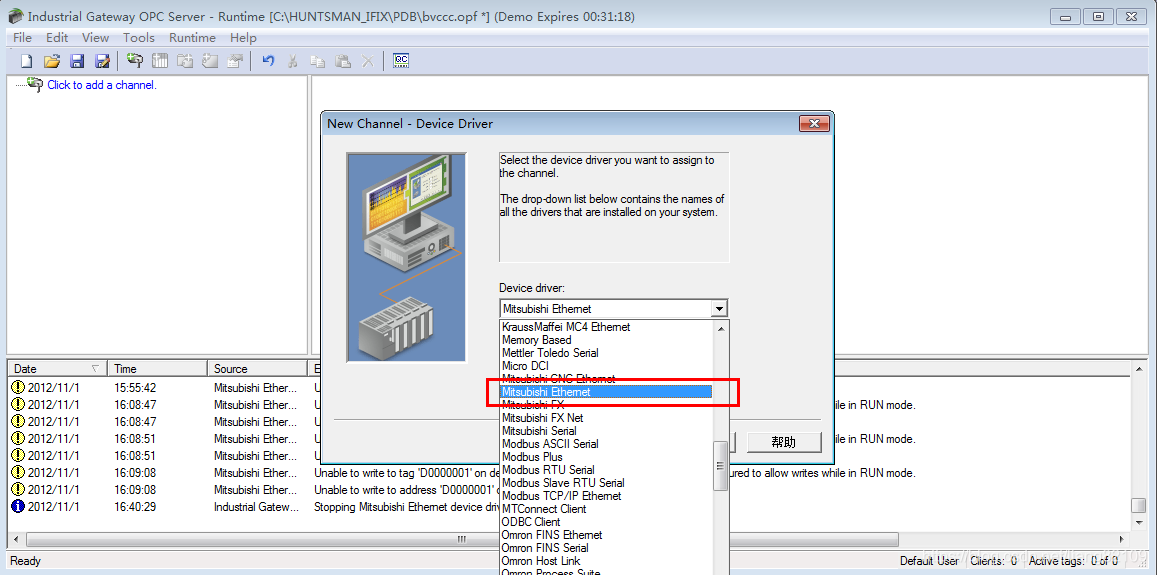Click the New Device toolbar icon
Viewport: 1157px width, 575px height.
tap(160, 61)
